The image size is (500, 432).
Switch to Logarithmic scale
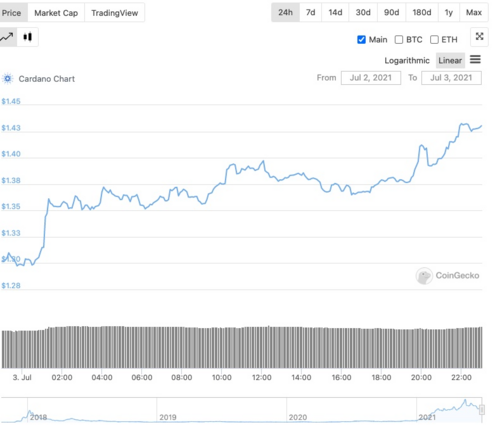pos(407,60)
